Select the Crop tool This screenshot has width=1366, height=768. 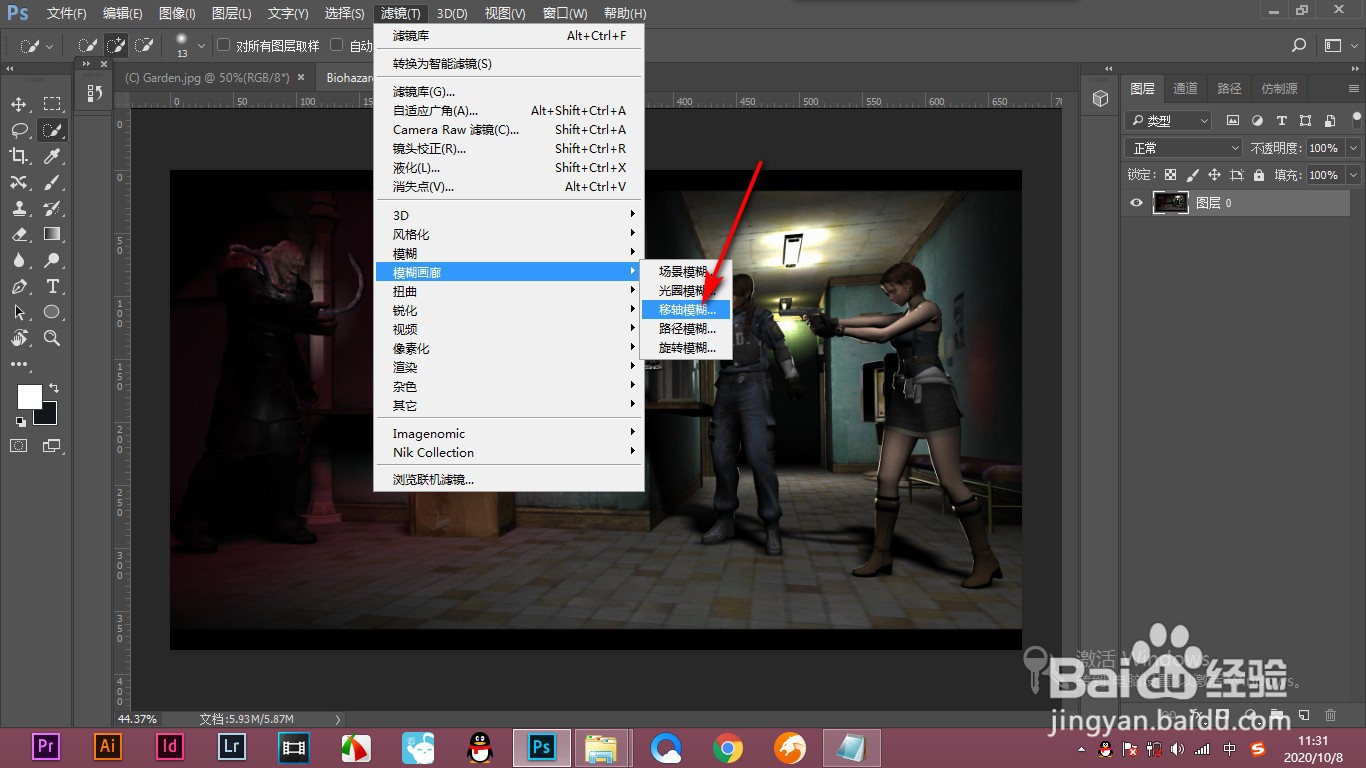click(x=19, y=156)
